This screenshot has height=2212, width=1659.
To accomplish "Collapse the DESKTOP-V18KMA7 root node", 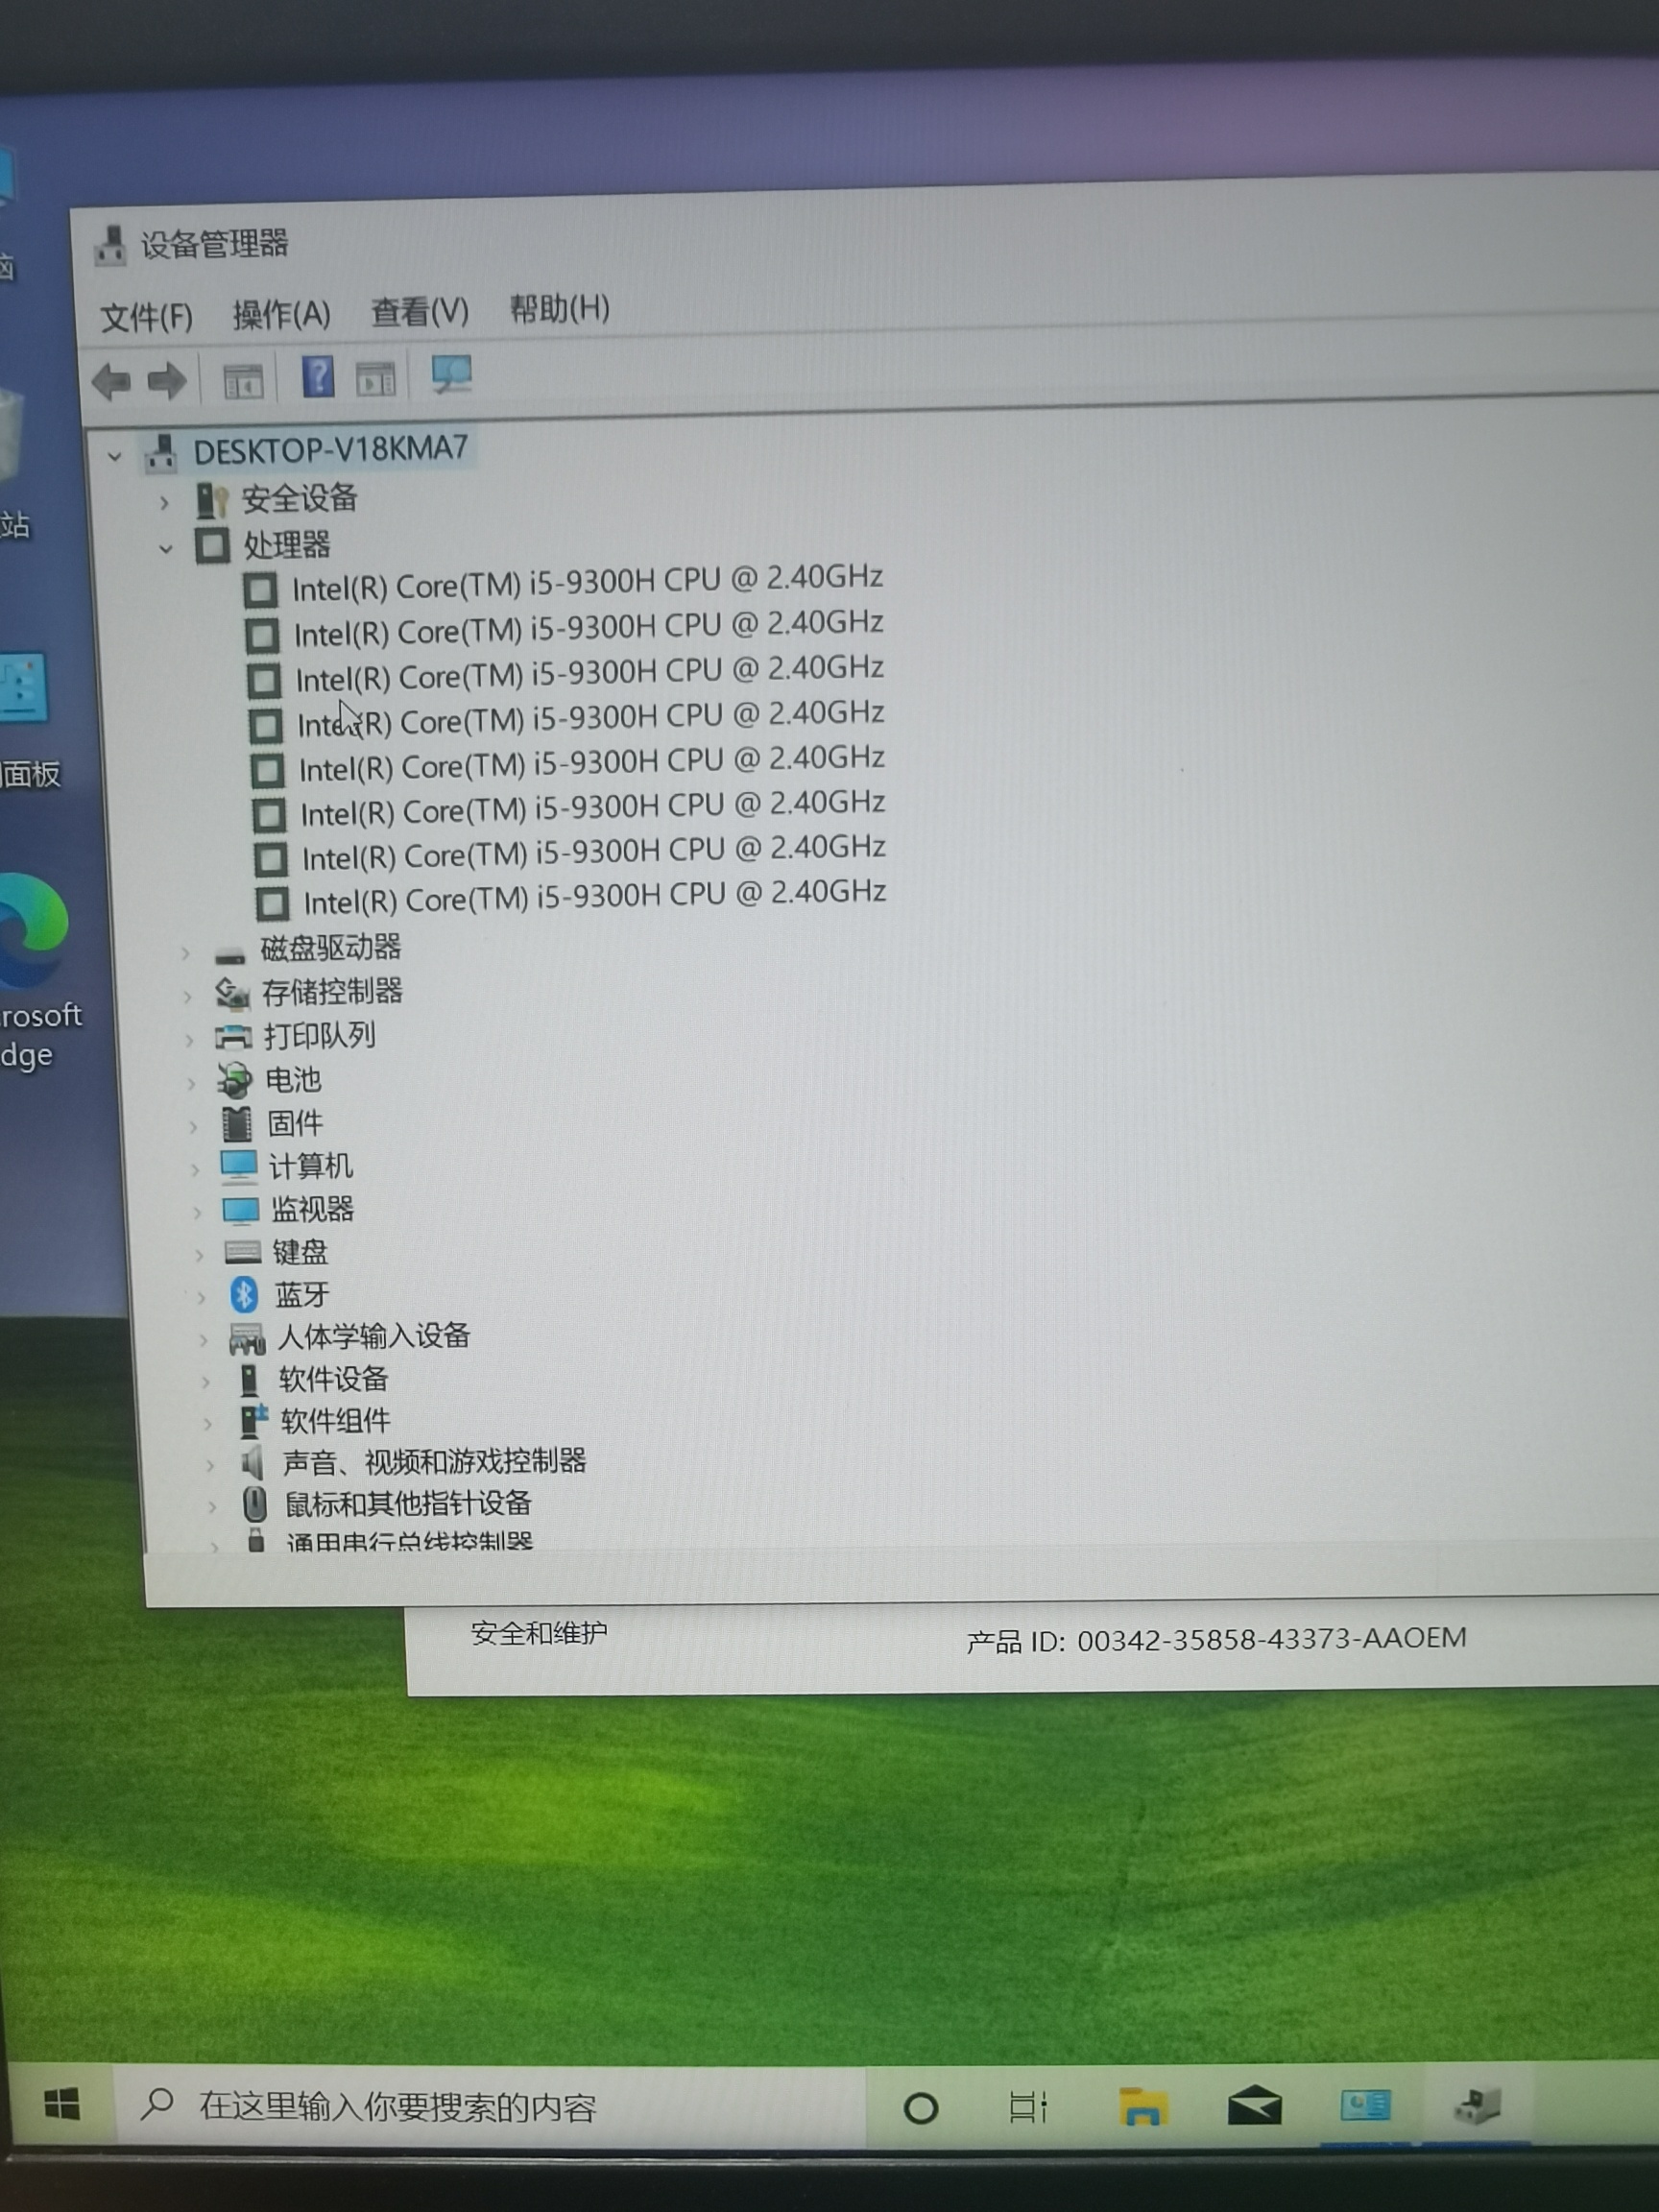I will coord(115,457).
